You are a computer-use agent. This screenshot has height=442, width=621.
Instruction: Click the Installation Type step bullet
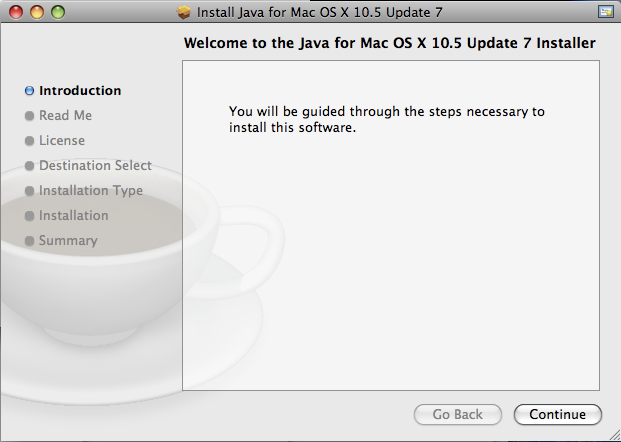[29, 191]
